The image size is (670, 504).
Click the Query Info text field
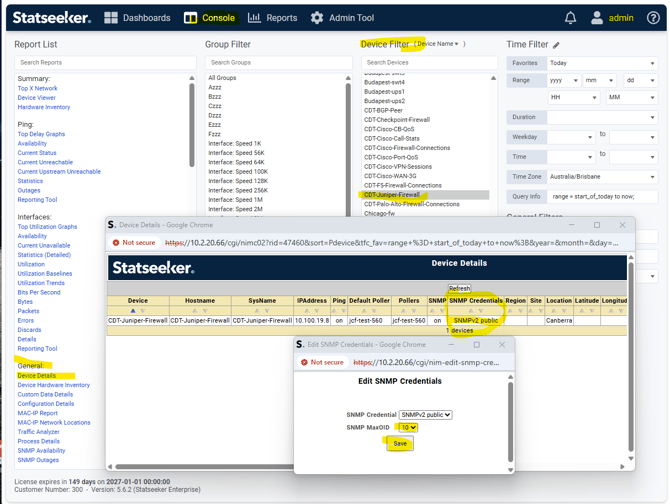[602, 196]
